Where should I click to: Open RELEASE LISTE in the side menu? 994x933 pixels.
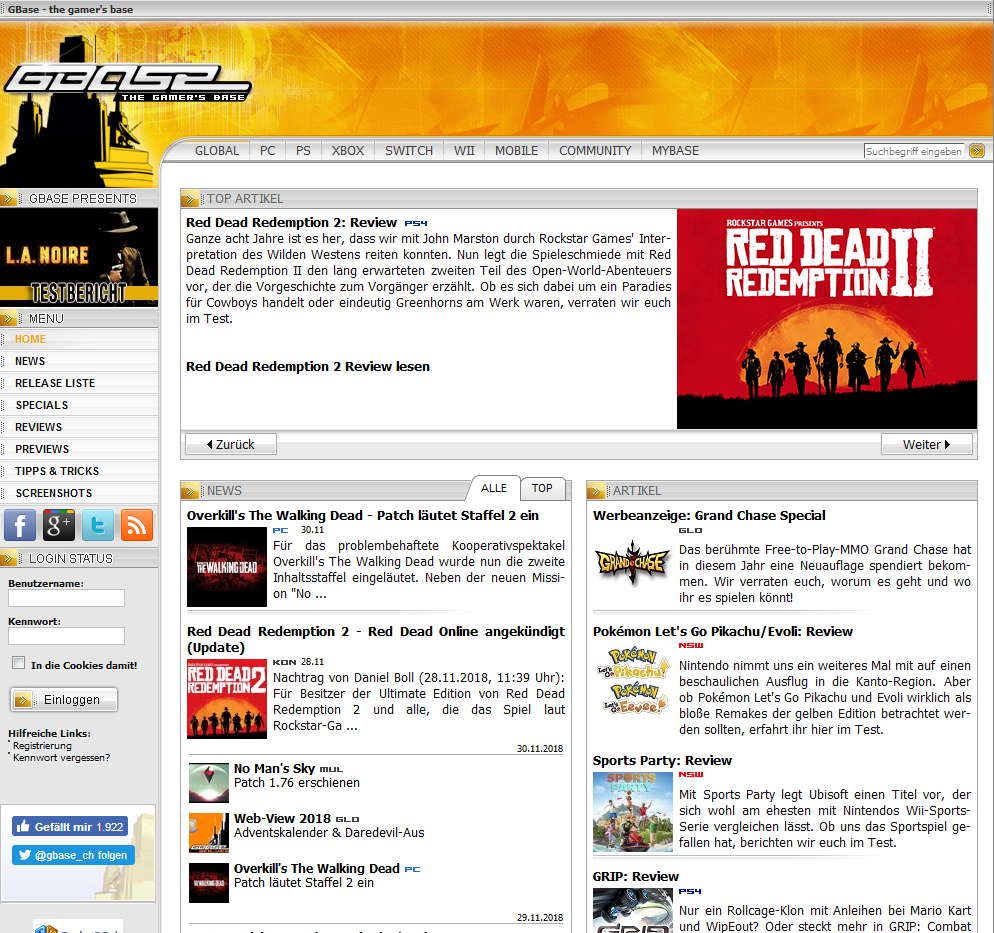point(79,383)
